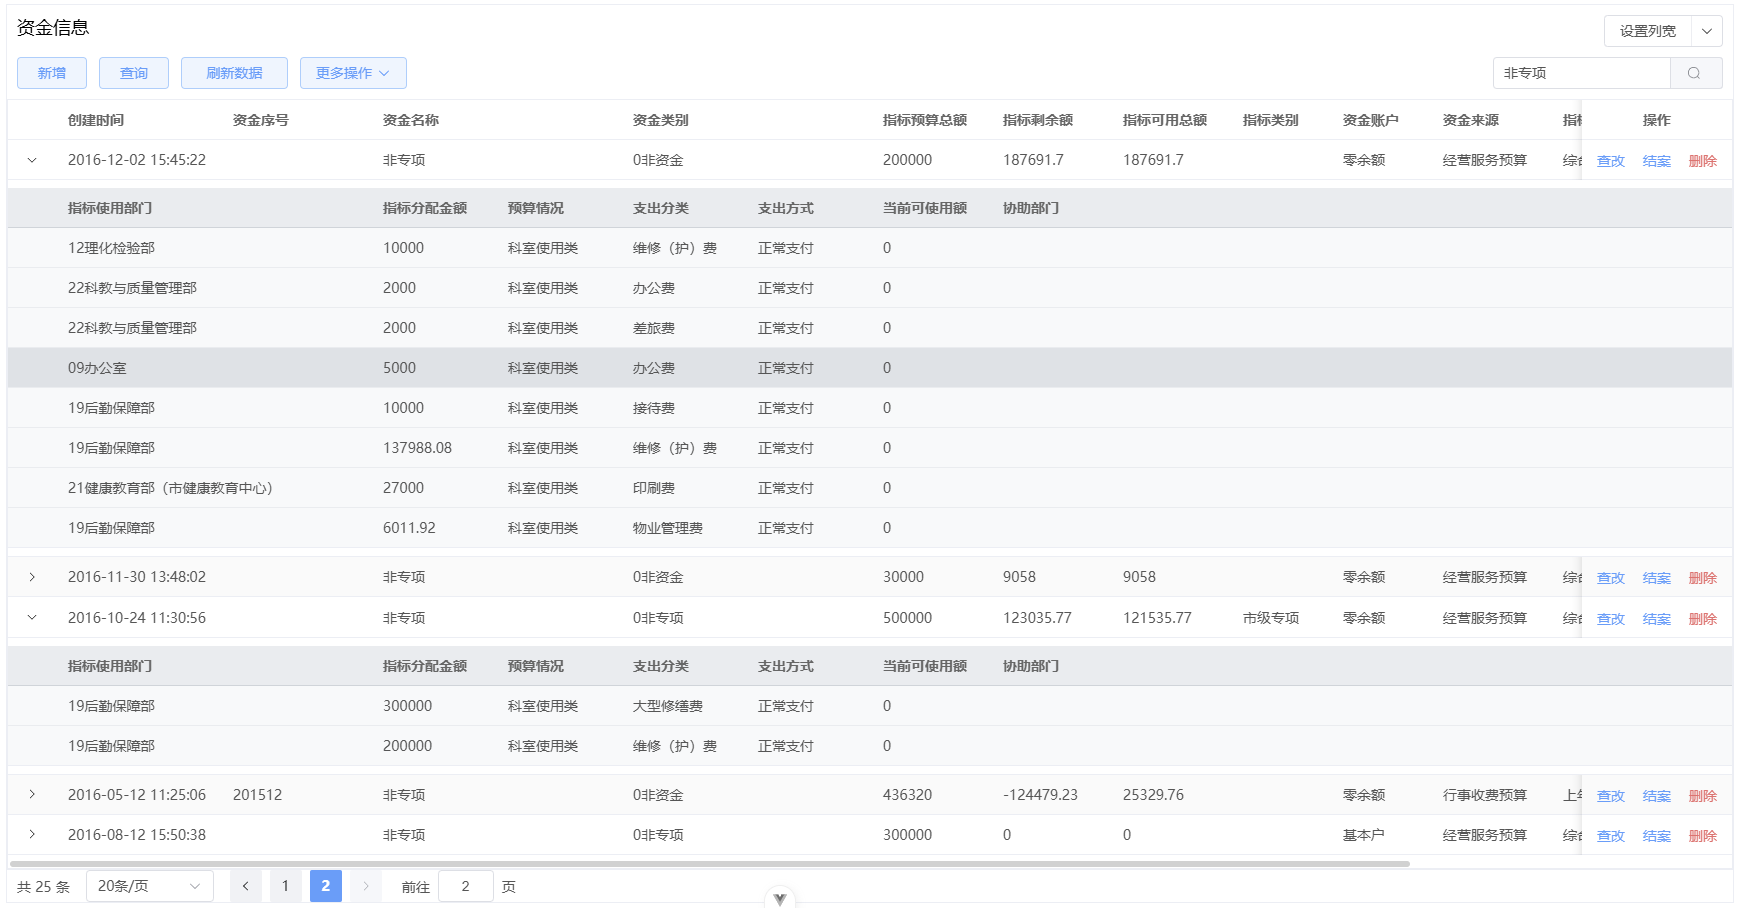Expand the 2016-05-12 11:25:06 row
The height and width of the screenshot is (908, 1738).
tap(32, 795)
